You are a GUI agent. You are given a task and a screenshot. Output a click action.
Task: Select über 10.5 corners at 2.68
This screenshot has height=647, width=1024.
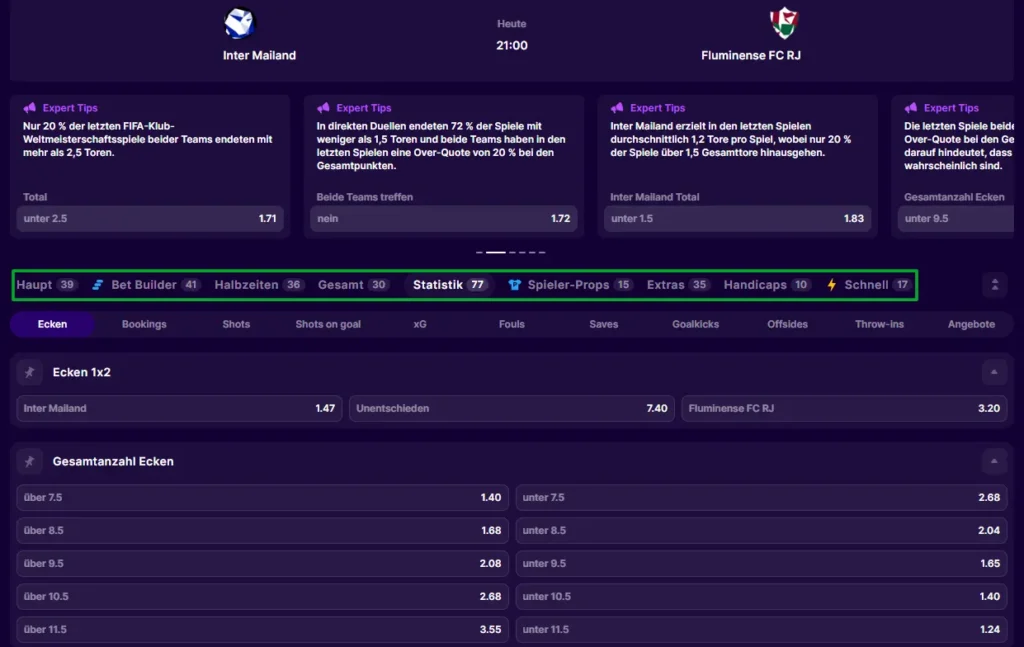pos(263,597)
